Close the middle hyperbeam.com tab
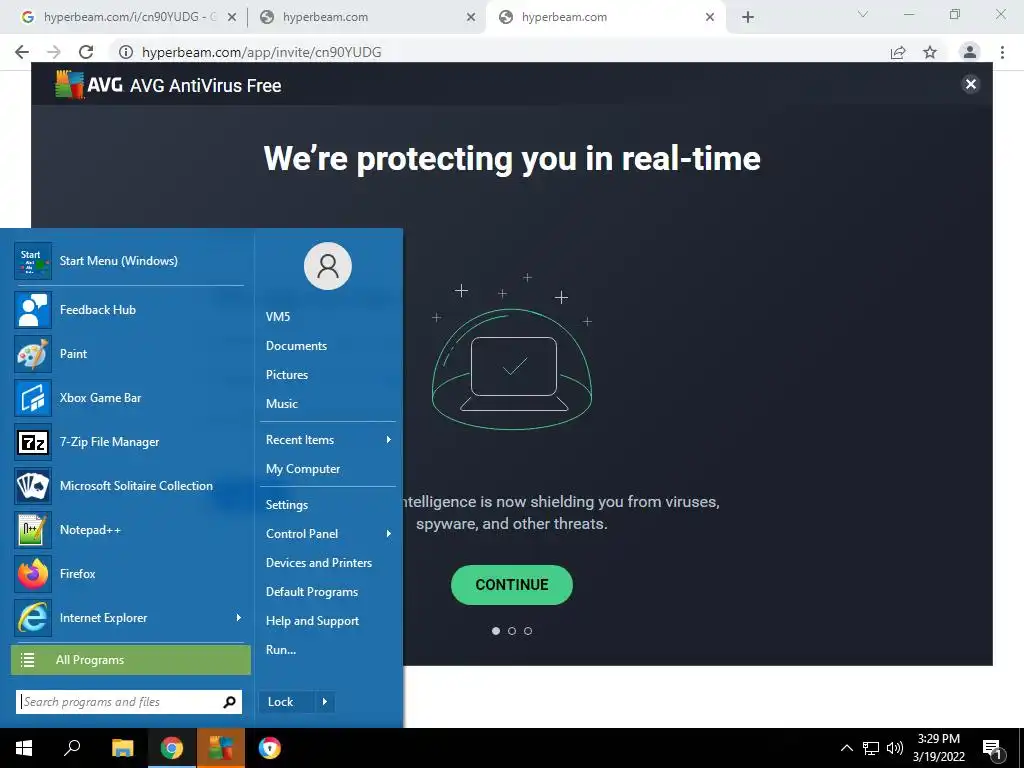1024x768 pixels. pyautogui.click(x=471, y=17)
